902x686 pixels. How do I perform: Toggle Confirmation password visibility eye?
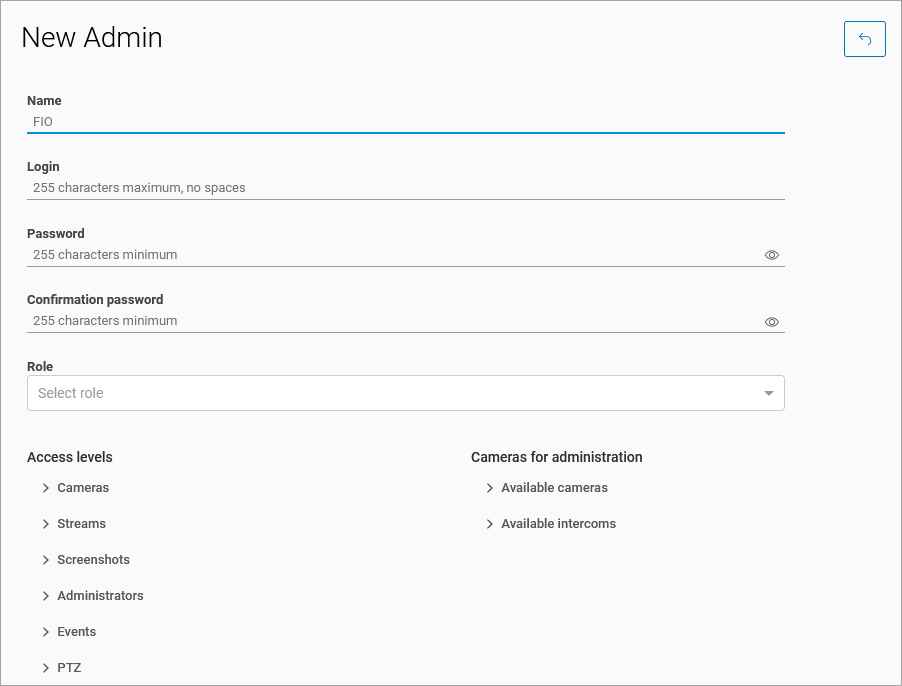coord(771,322)
